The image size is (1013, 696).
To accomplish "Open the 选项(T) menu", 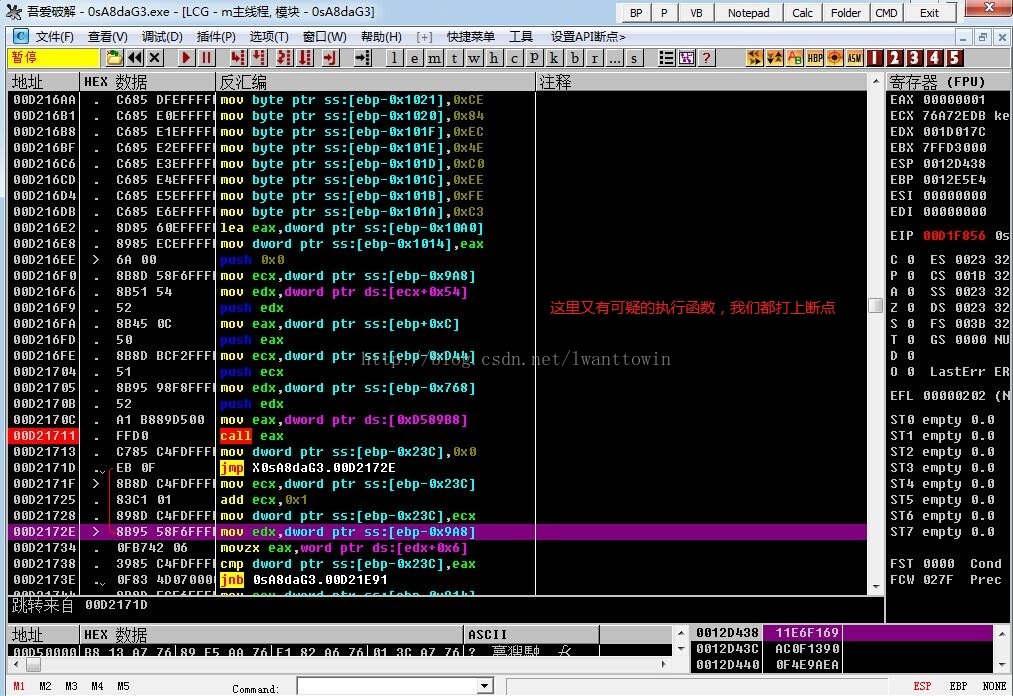I will [x=269, y=37].
